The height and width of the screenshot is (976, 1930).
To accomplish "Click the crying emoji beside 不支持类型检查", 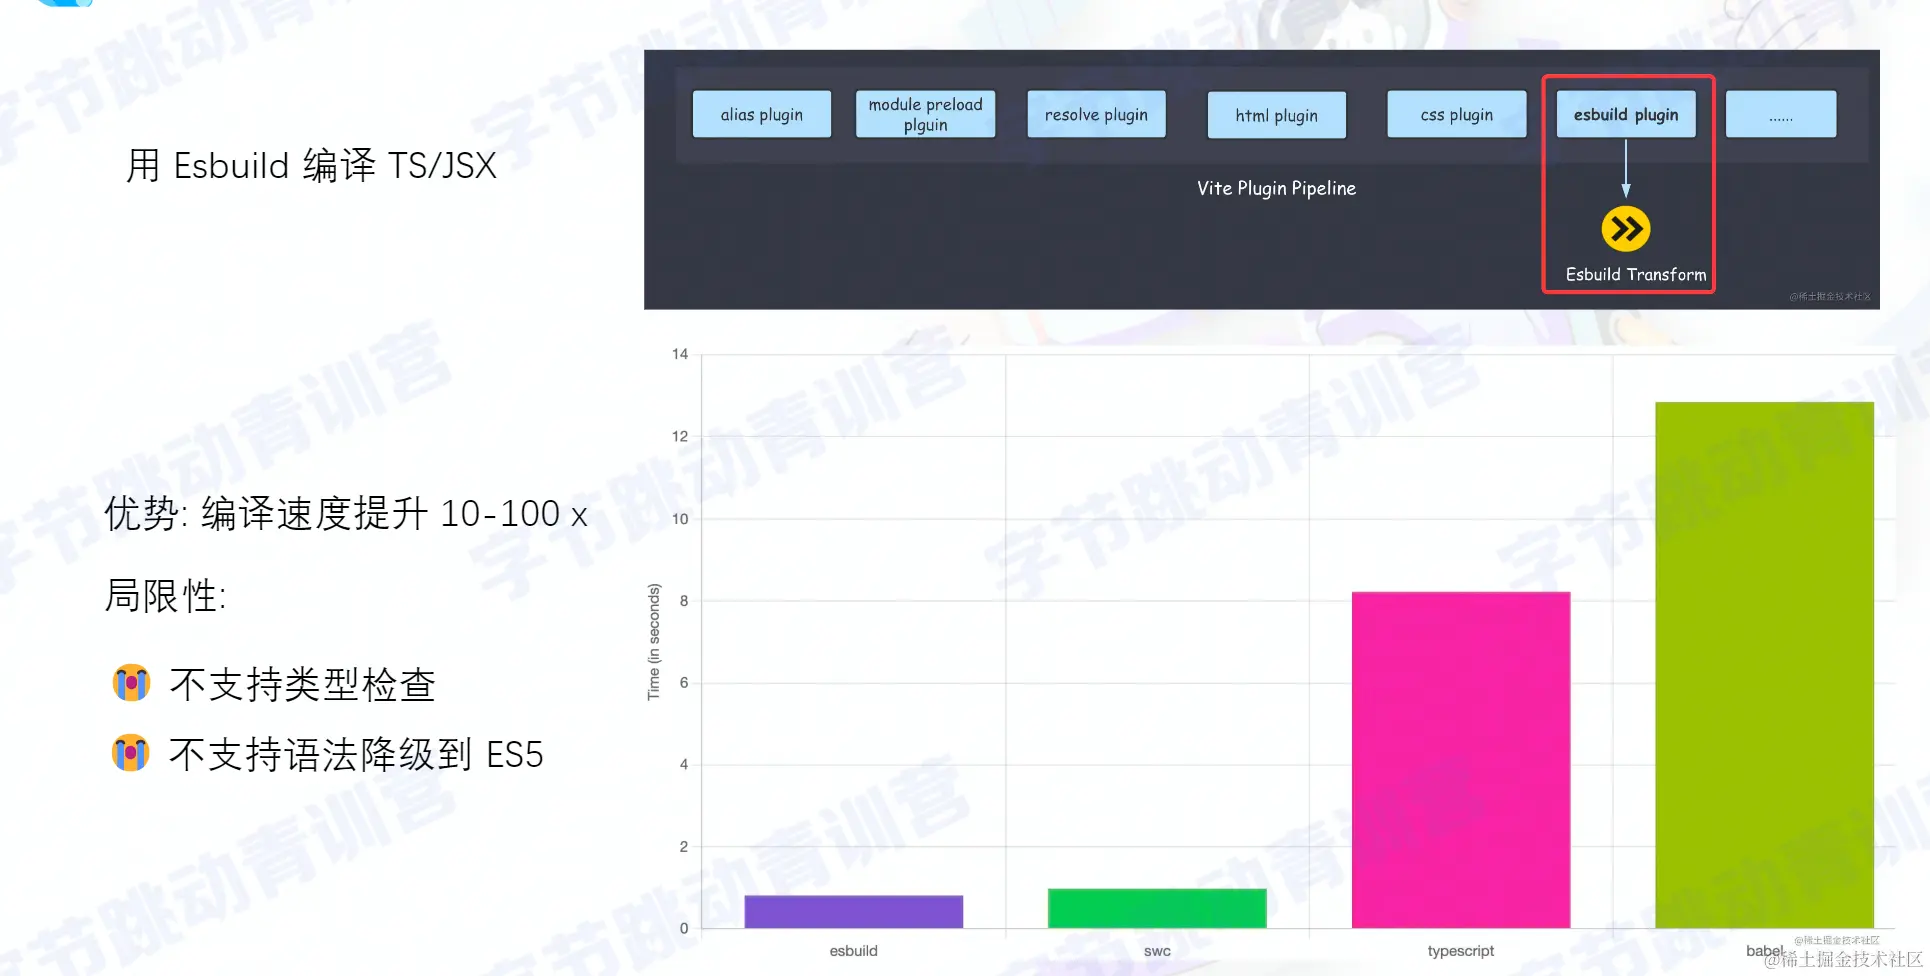I will click(131, 684).
